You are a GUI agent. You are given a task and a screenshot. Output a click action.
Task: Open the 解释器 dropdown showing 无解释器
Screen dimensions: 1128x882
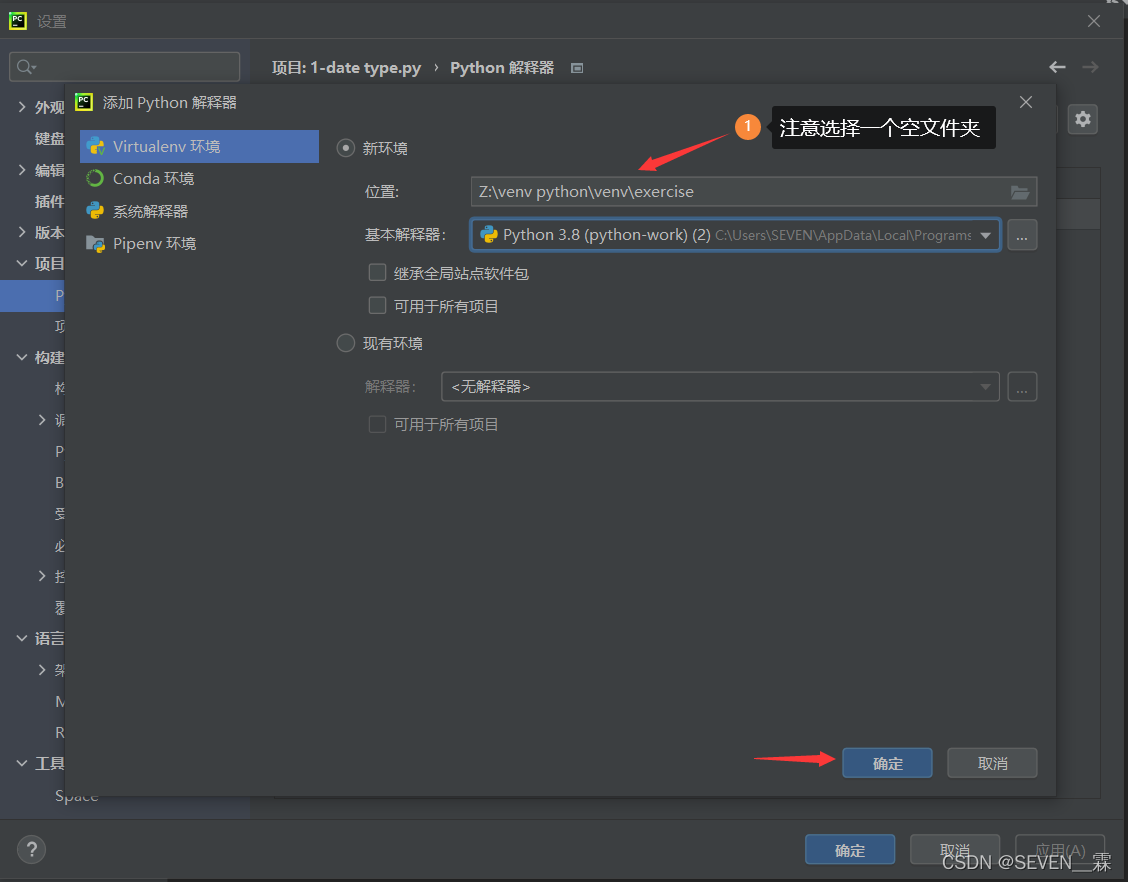[x=720, y=387]
